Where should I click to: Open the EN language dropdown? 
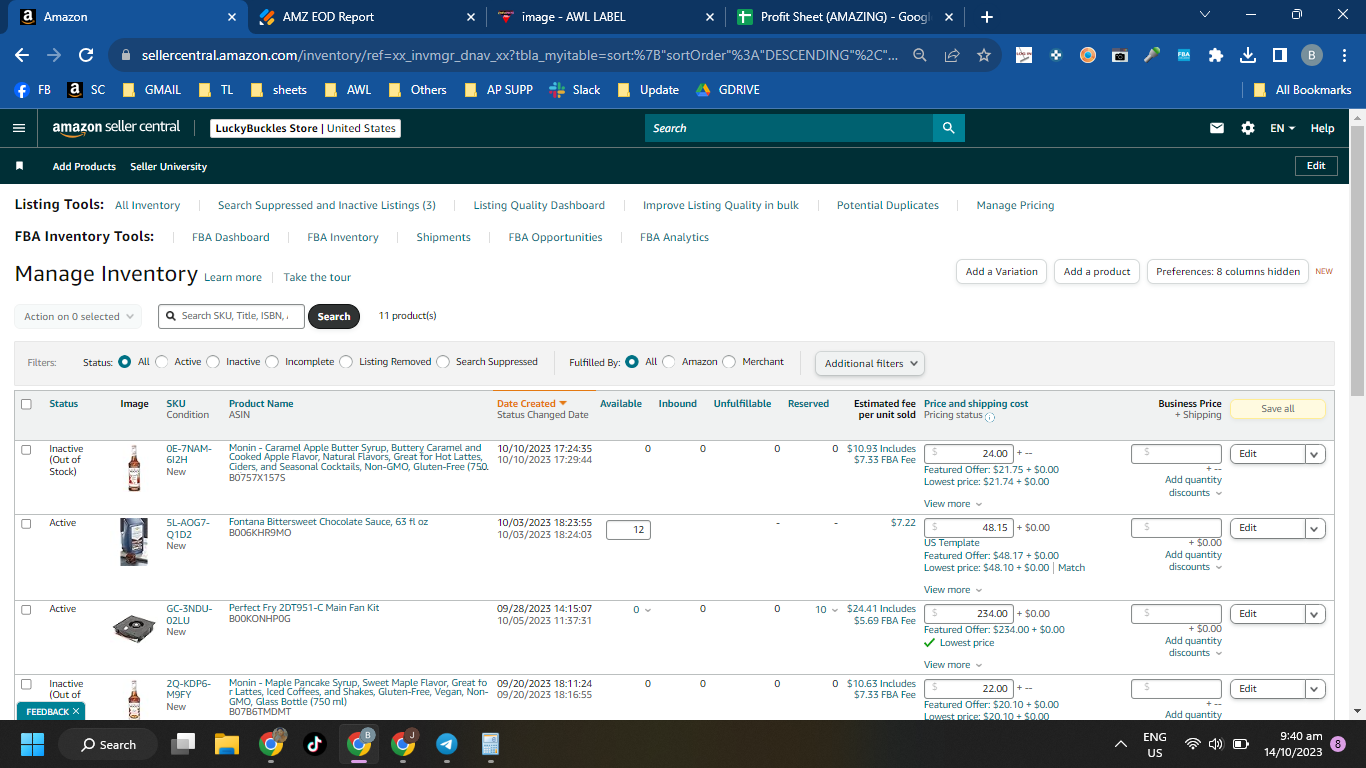click(x=1282, y=128)
